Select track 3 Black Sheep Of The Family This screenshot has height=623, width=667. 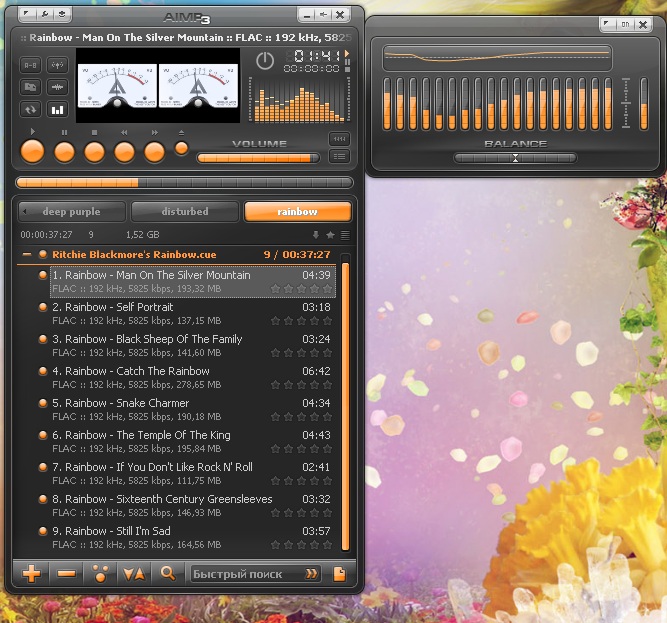pyautogui.click(x=193, y=345)
